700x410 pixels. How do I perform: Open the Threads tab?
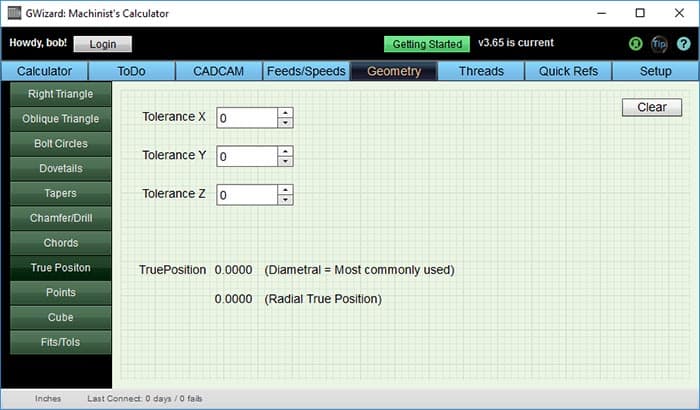(481, 71)
